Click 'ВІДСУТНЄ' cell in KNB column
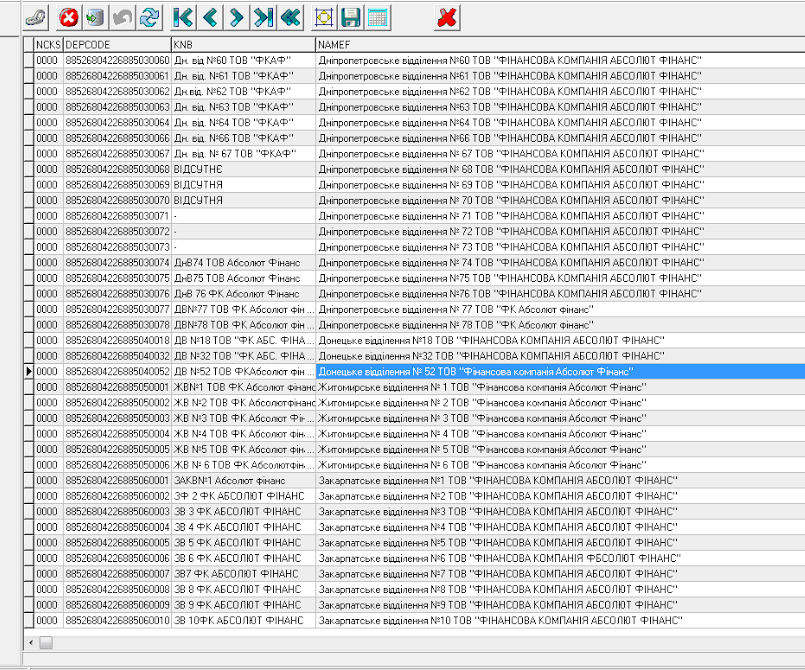The image size is (805, 670). tap(243, 169)
